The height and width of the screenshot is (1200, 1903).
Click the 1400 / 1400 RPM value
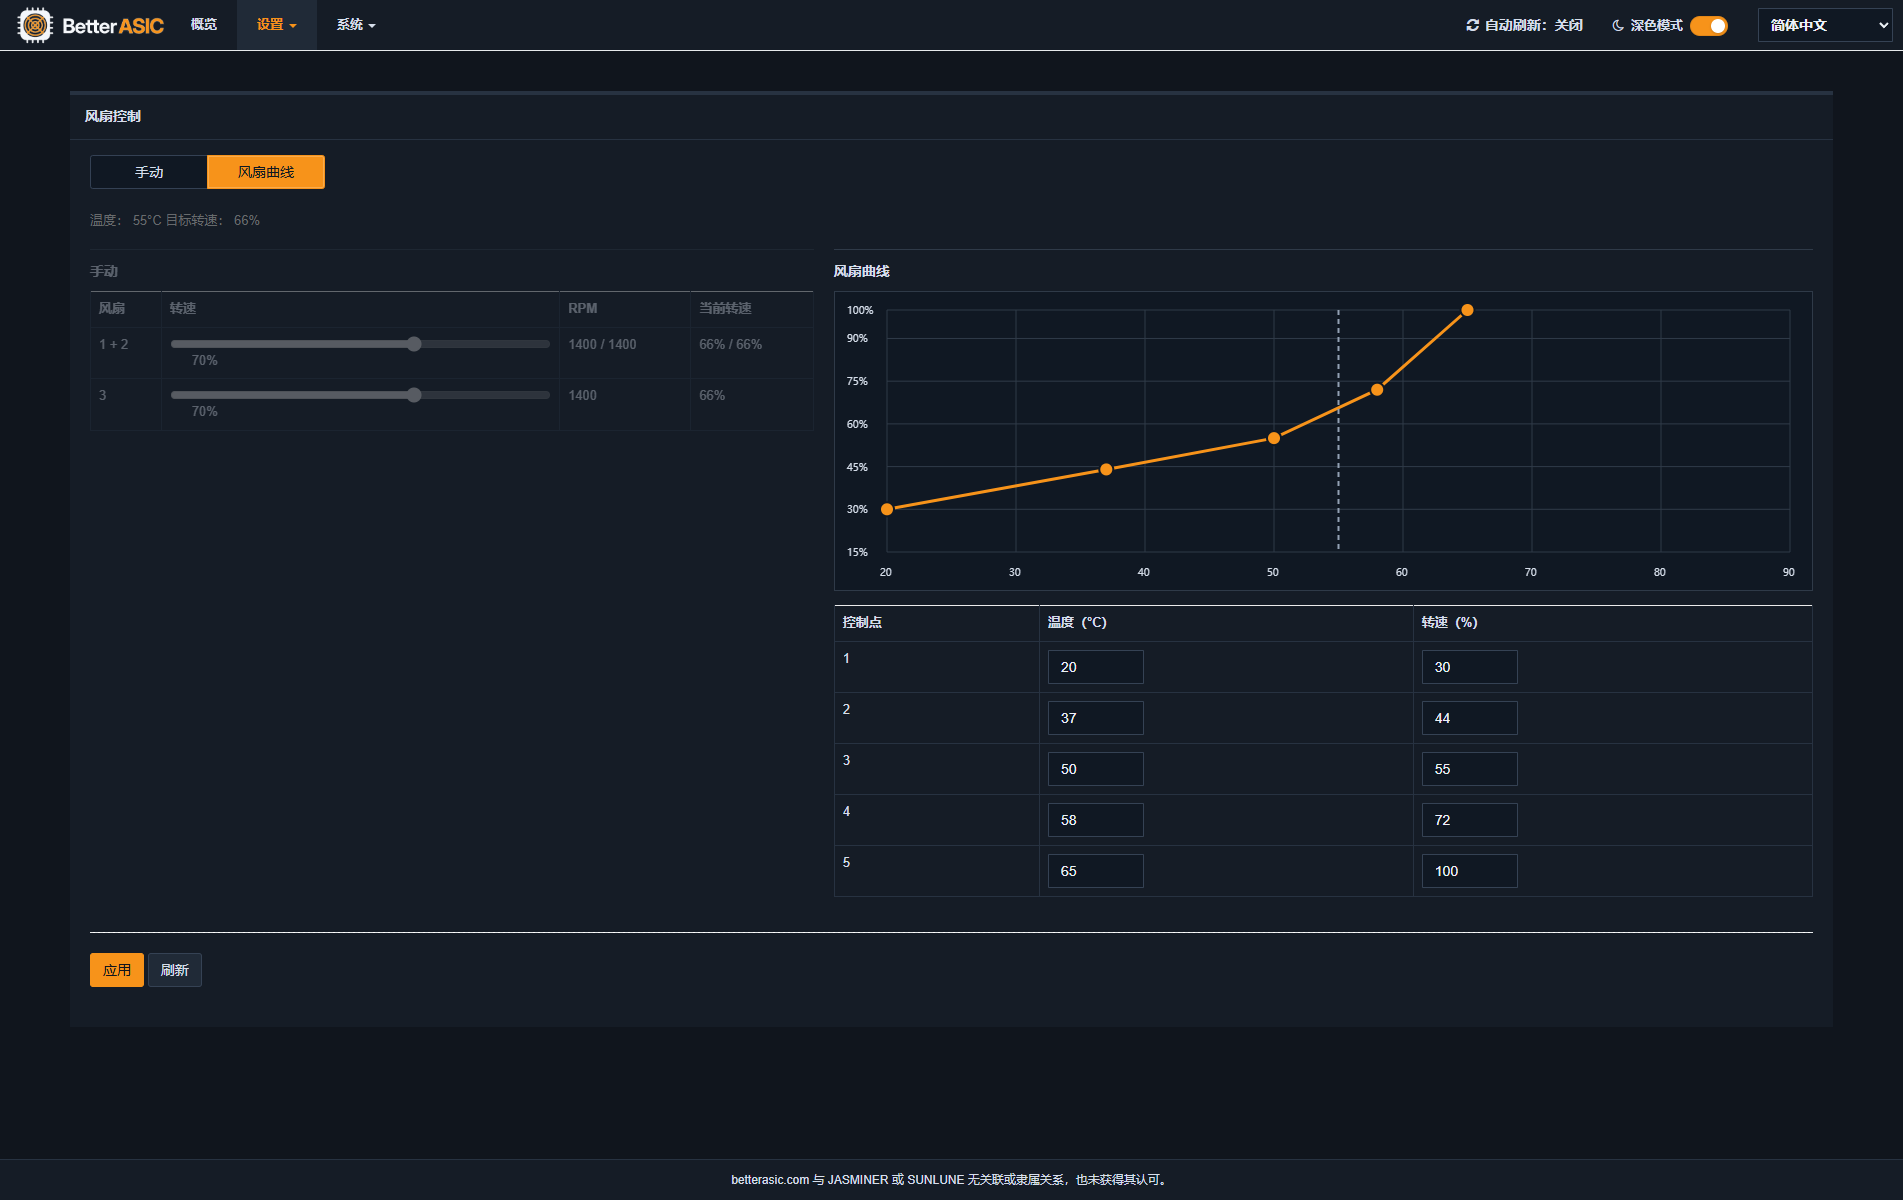click(602, 344)
